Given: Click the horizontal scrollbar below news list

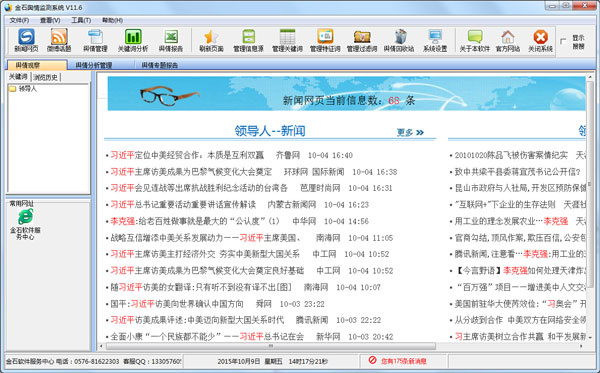Looking at the screenshot, I should (271, 346).
